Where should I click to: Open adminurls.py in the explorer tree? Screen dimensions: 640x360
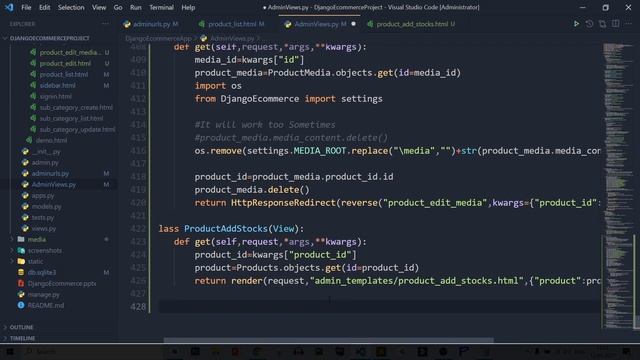(x=50, y=173)
